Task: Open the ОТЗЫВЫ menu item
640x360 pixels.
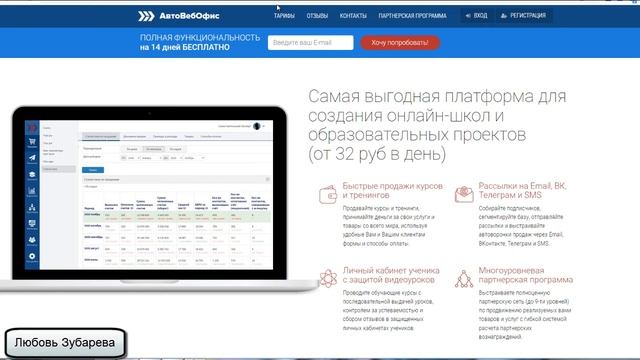Action: click(317, 16)
